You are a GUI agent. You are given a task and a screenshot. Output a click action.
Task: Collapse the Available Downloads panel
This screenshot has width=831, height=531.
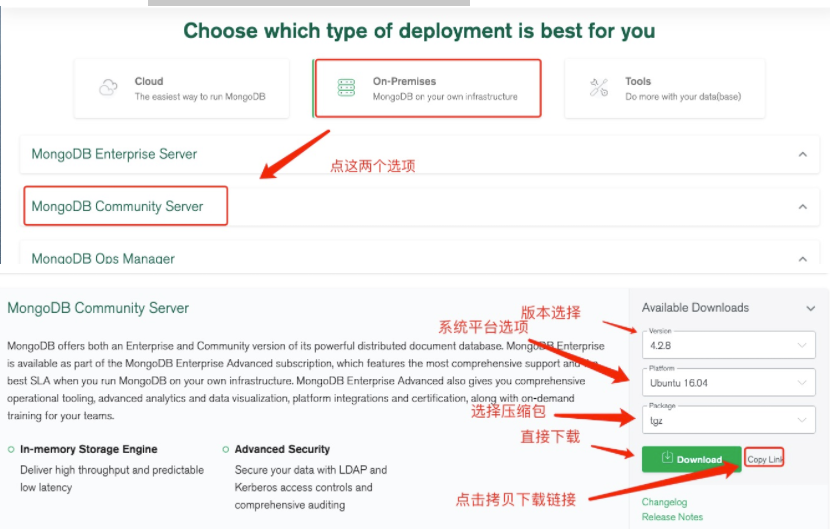pyautogui.click(x=810, y=308)
